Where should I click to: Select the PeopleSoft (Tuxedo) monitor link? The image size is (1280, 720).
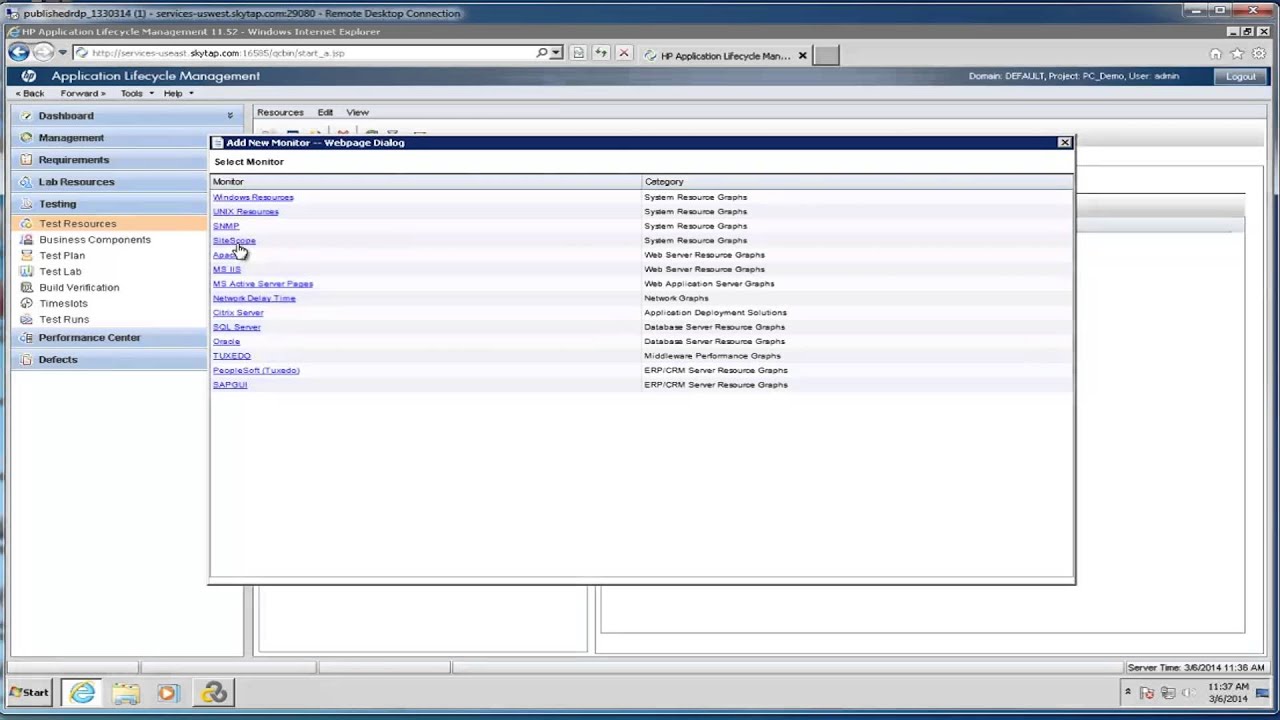256,371
